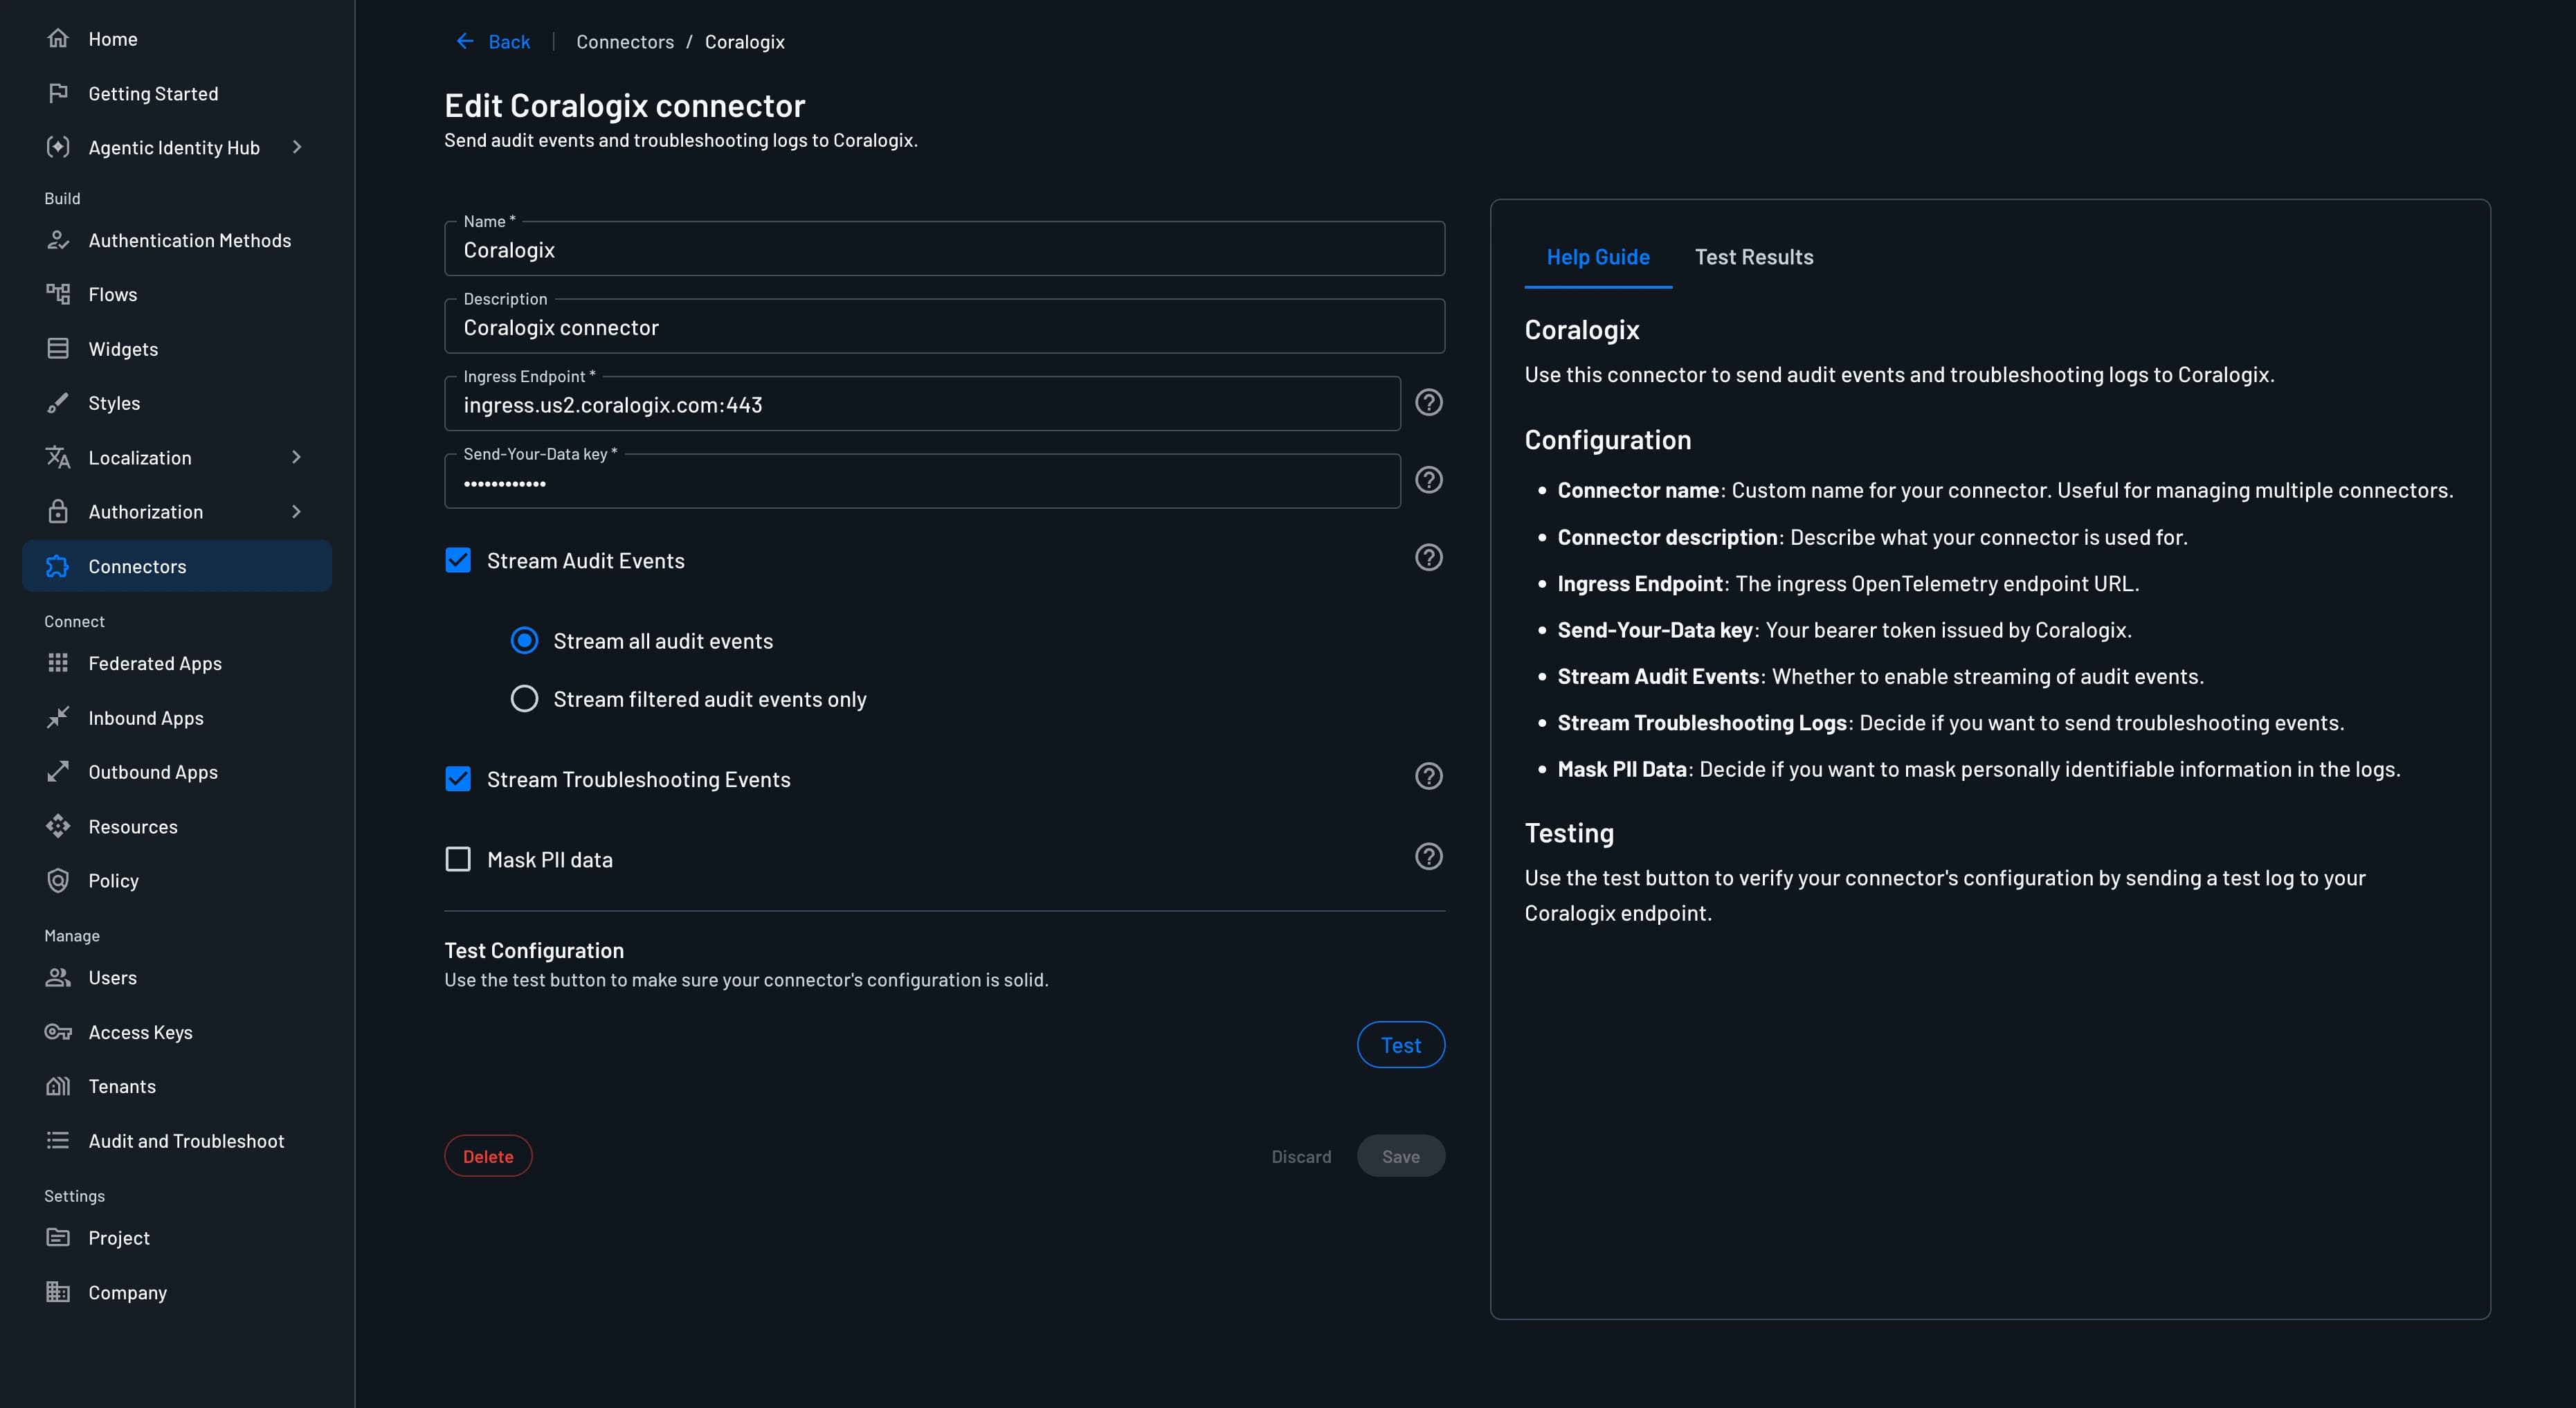Click the Ingress Endpoint input field

click(x=922, y=404)
